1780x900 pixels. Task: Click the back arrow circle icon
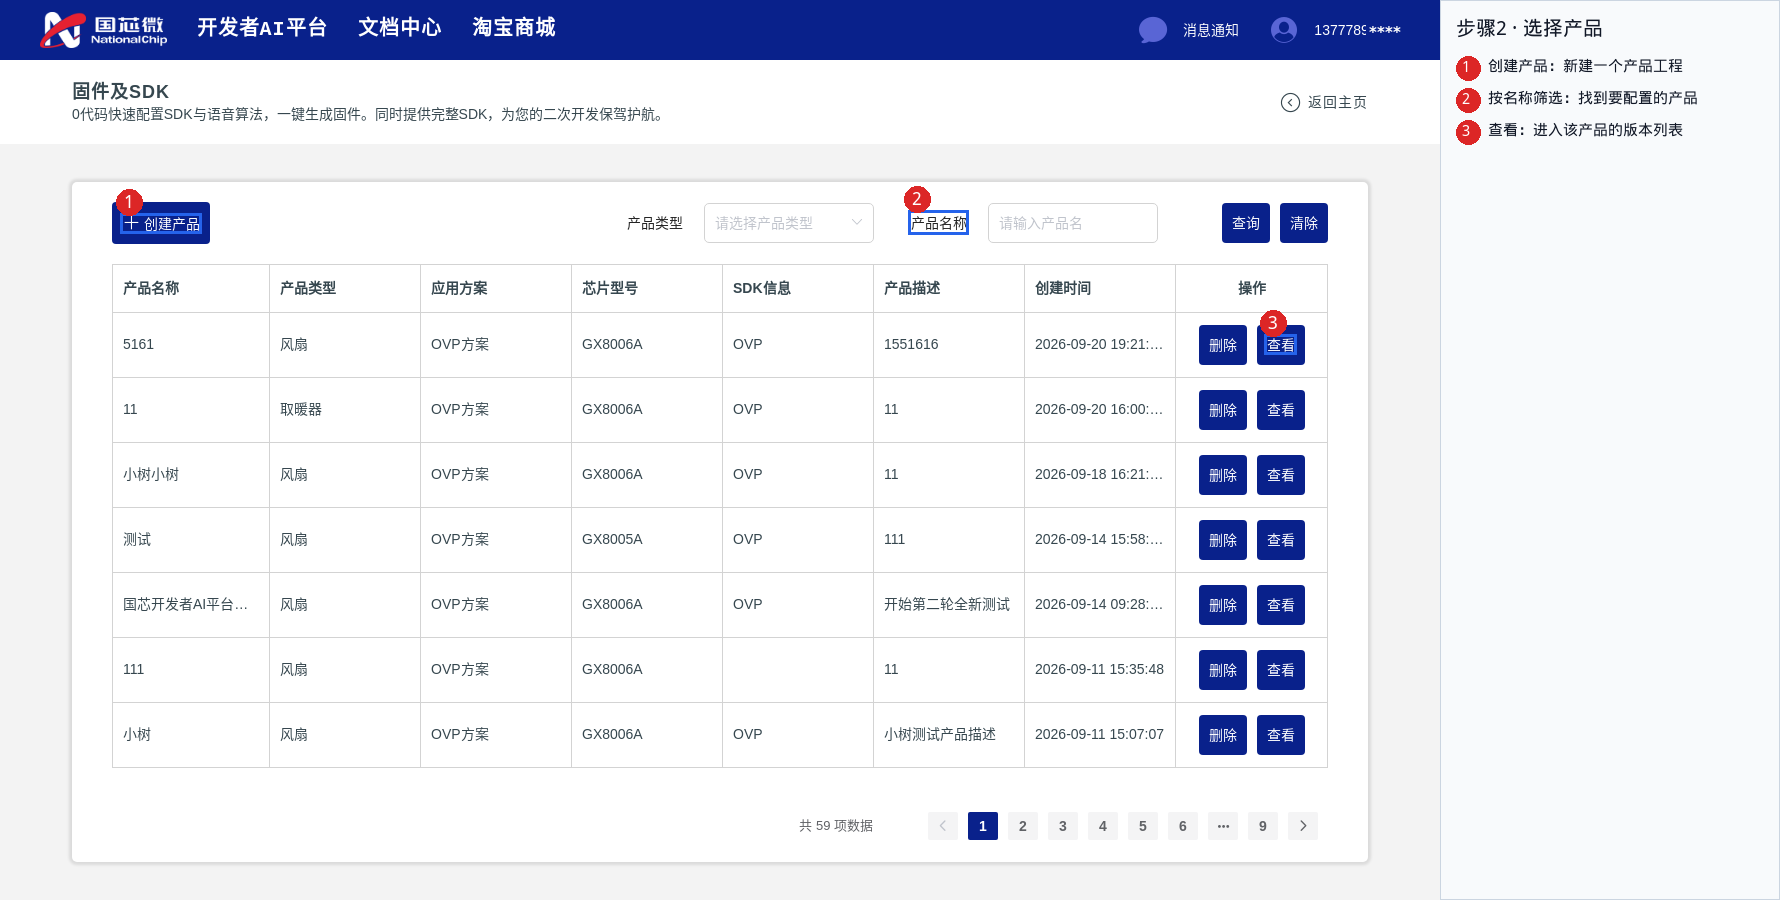[1291, 102]
